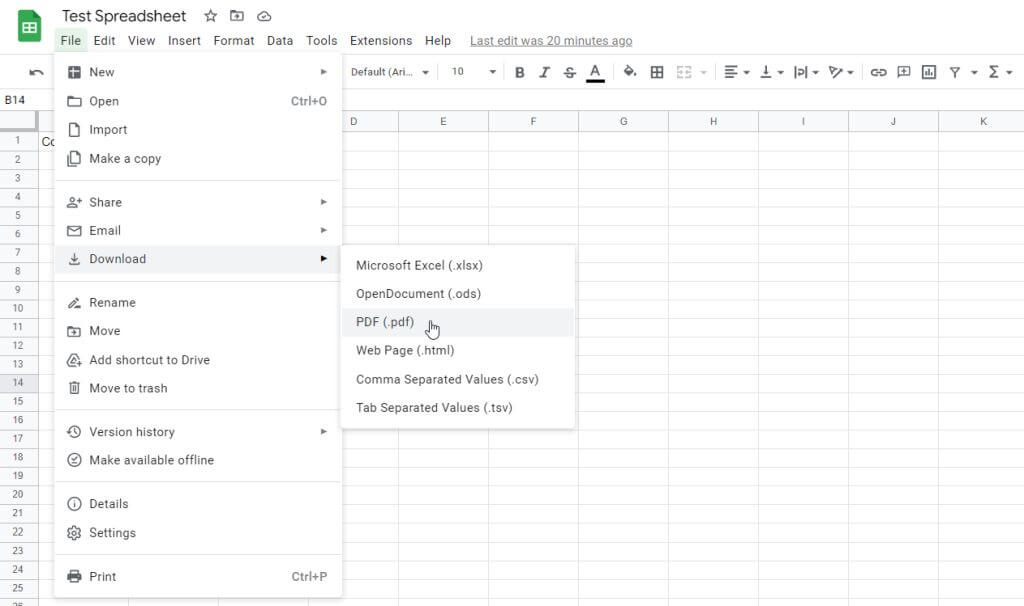Click the move to folder icon
1024x606 pixels.
point(237,16)
